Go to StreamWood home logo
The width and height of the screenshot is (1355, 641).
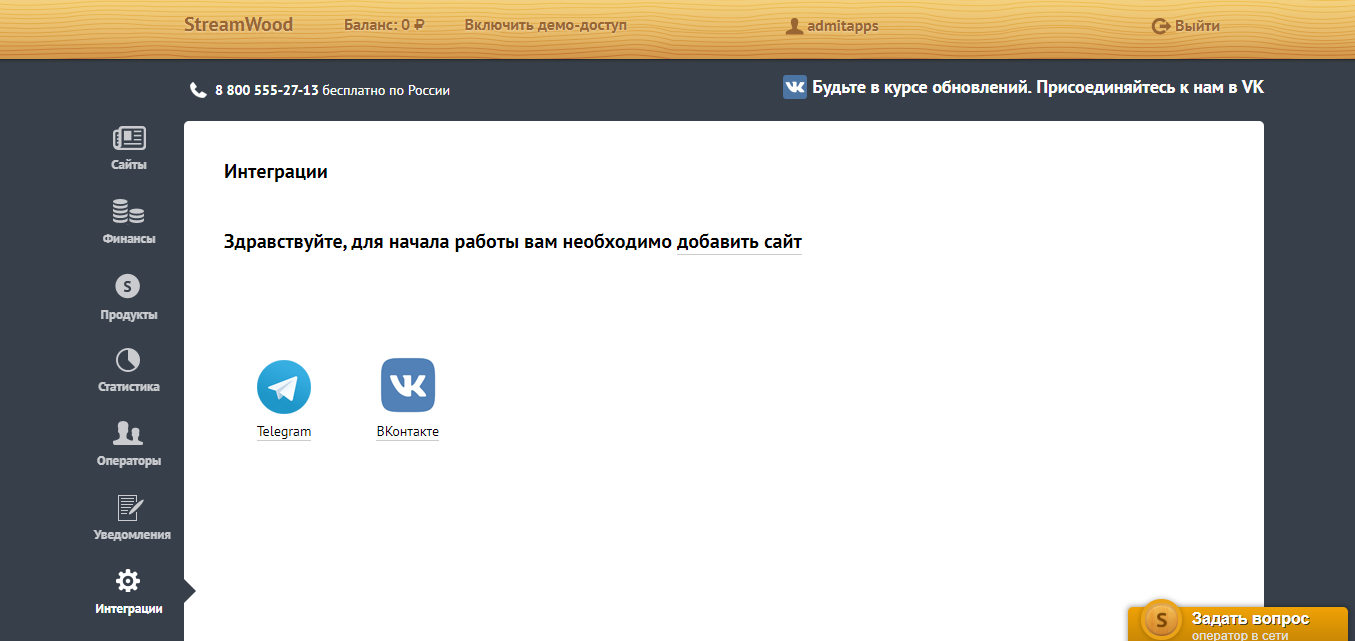coord(238,25)
